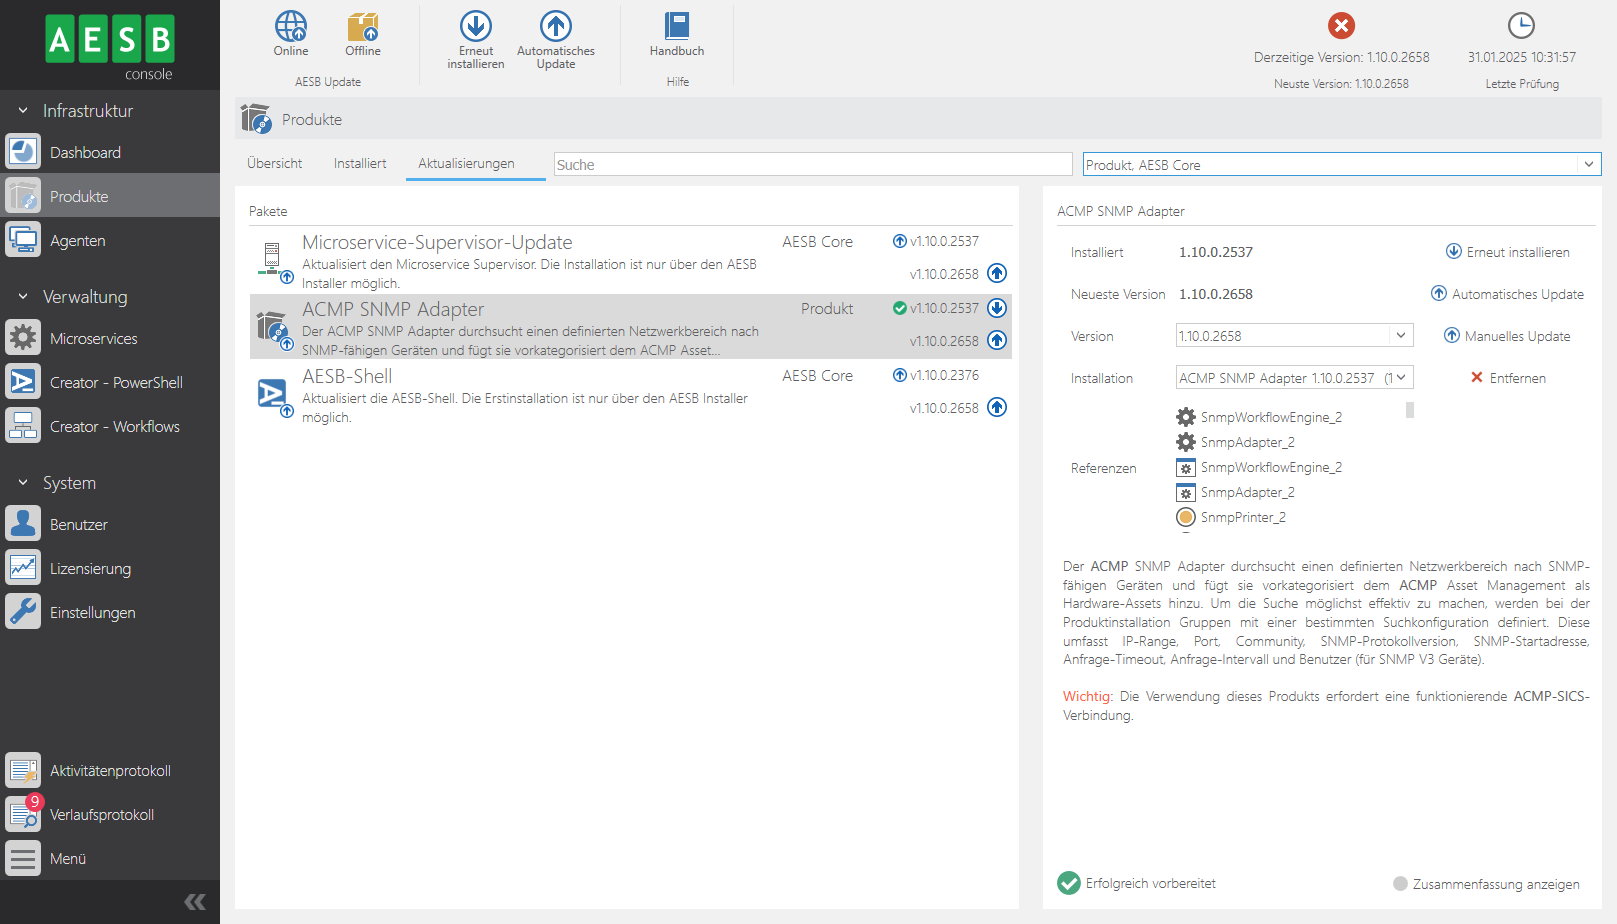Screen dimensions: 1617x924
Task: Click update arrow for AESB-Shell v1.10.0.2658
Action: coord(997,408)
